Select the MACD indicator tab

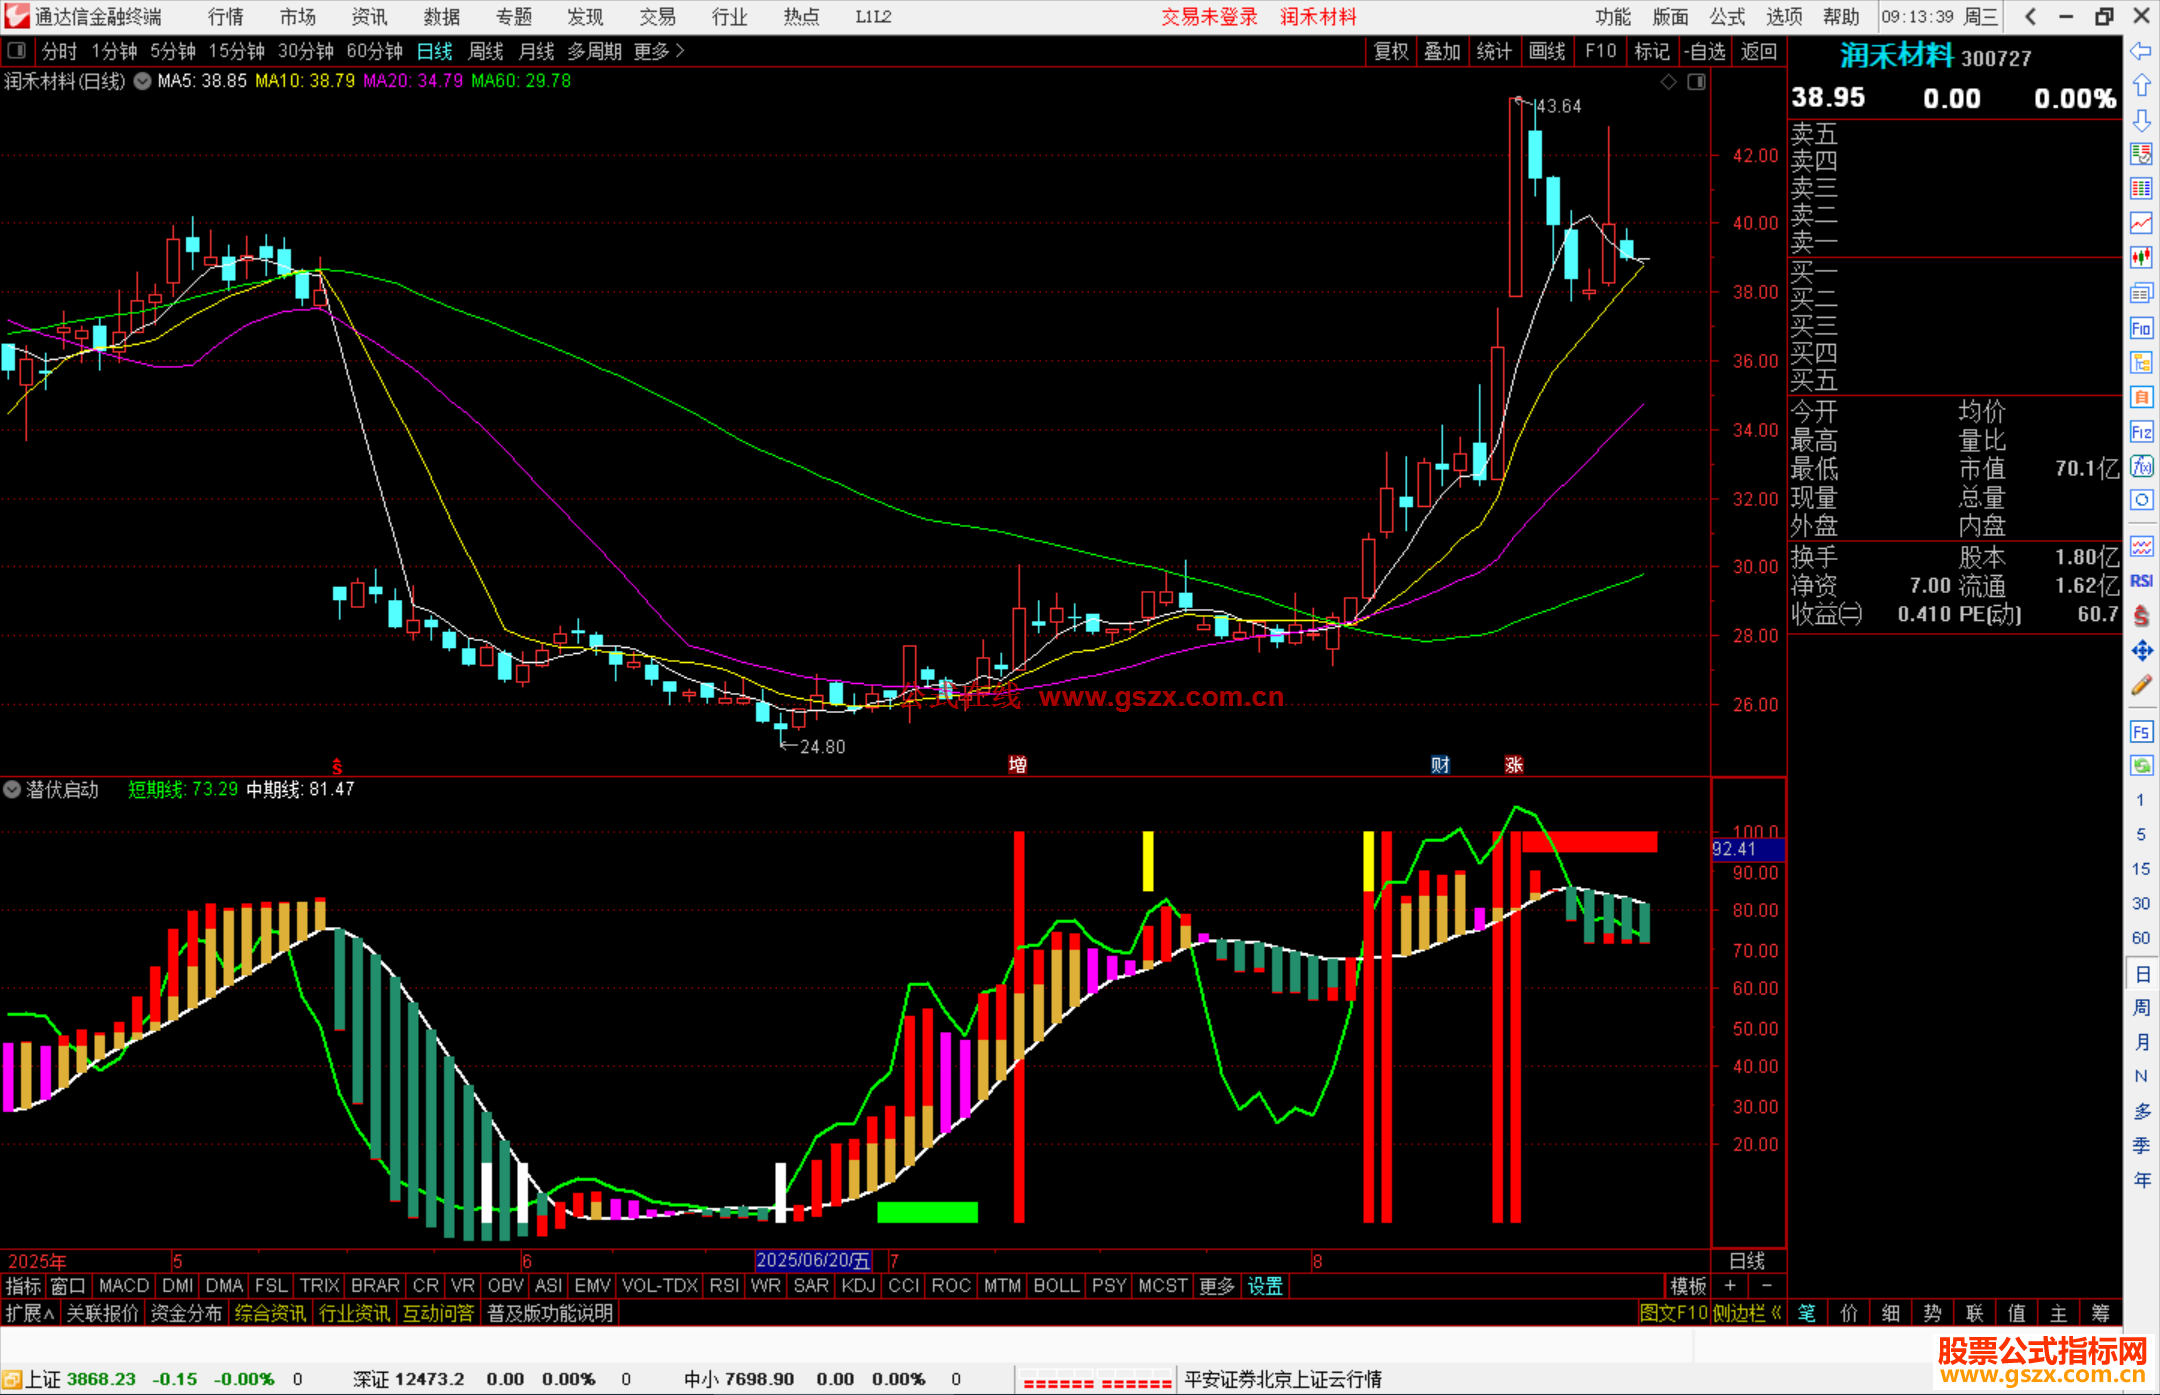coord(124,1286)
